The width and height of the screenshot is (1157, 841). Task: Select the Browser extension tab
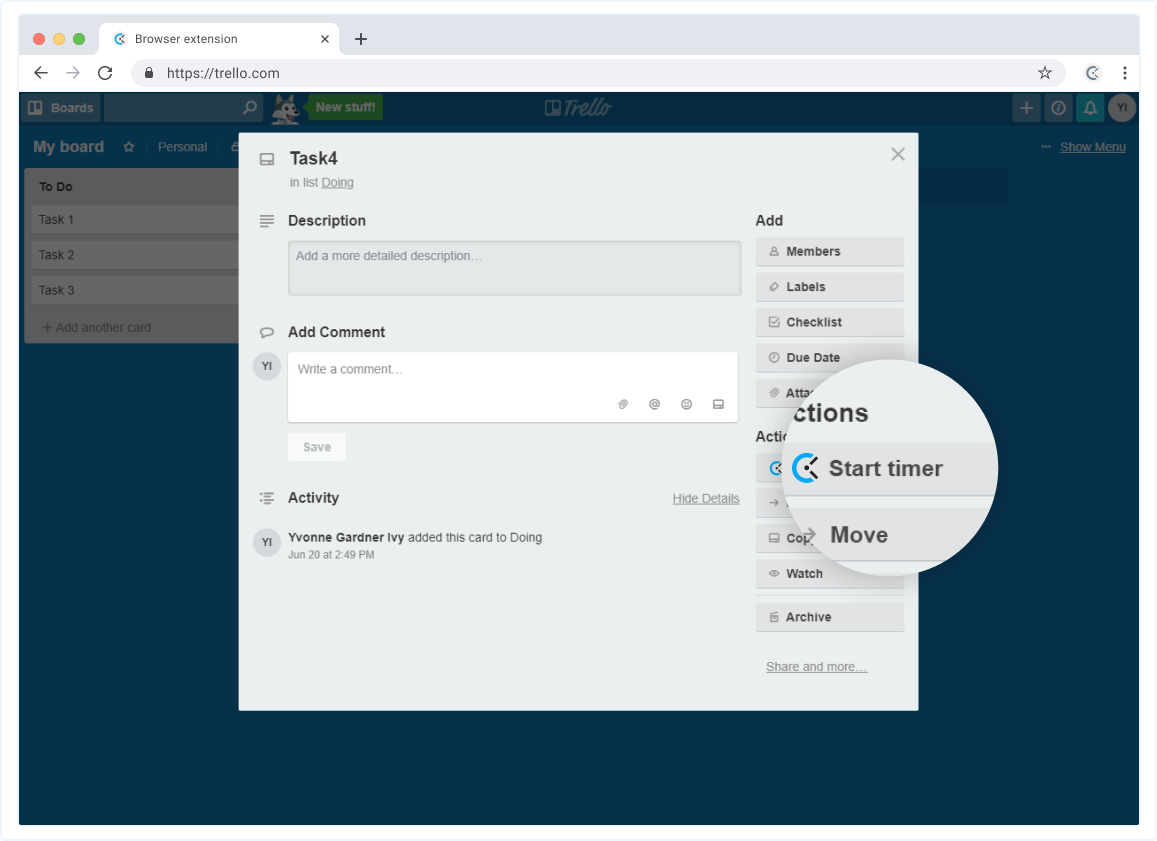point(219,39)
